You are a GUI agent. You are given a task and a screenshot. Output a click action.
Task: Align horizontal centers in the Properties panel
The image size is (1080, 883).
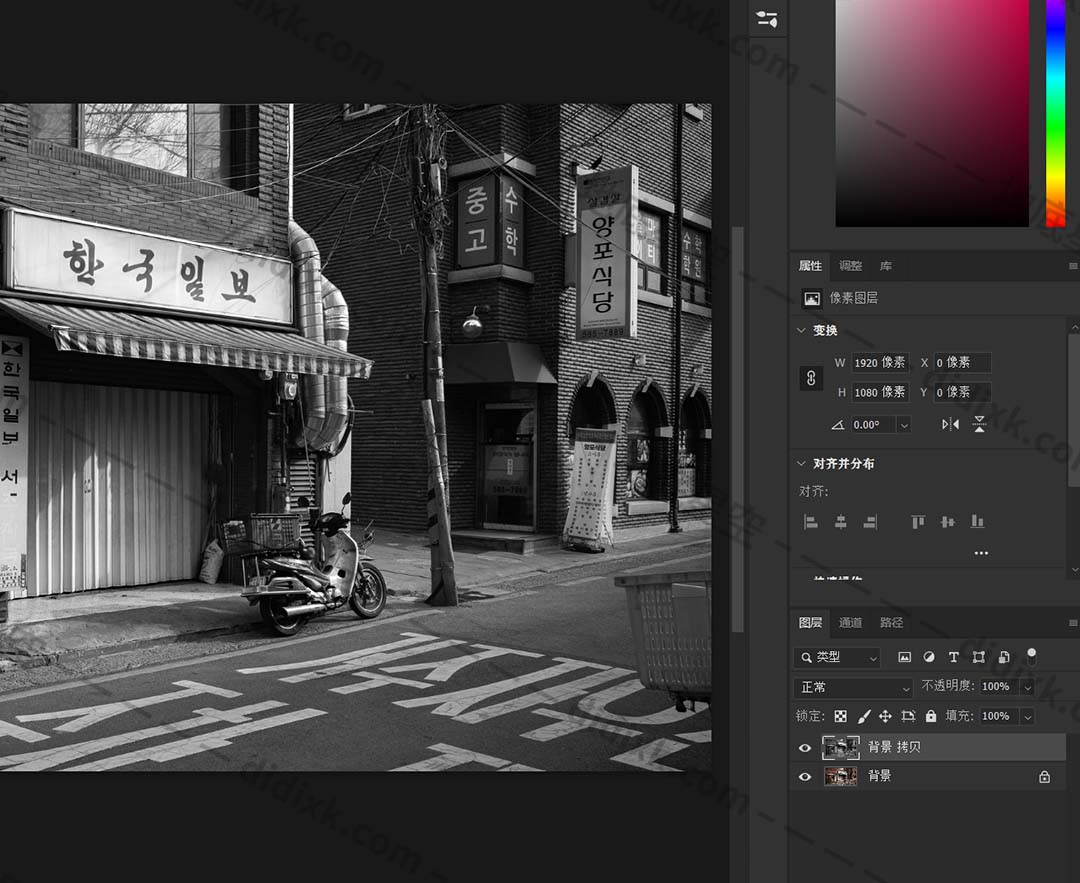coord(840,522)
